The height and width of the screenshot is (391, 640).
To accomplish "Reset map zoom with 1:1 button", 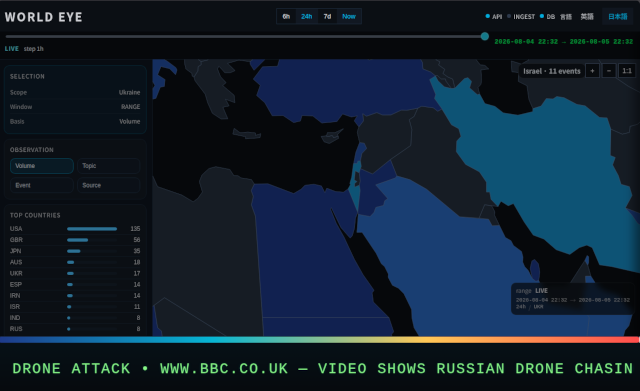I will pyautogui.click(x=627, y=71).
